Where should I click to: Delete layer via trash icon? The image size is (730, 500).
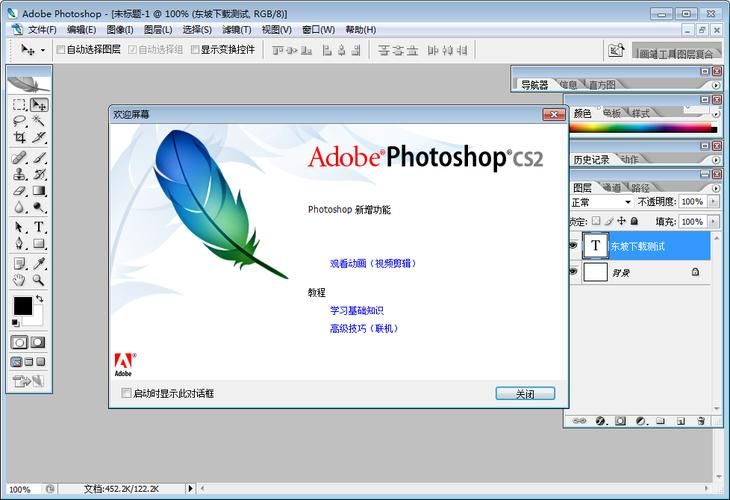pos(701,421)
